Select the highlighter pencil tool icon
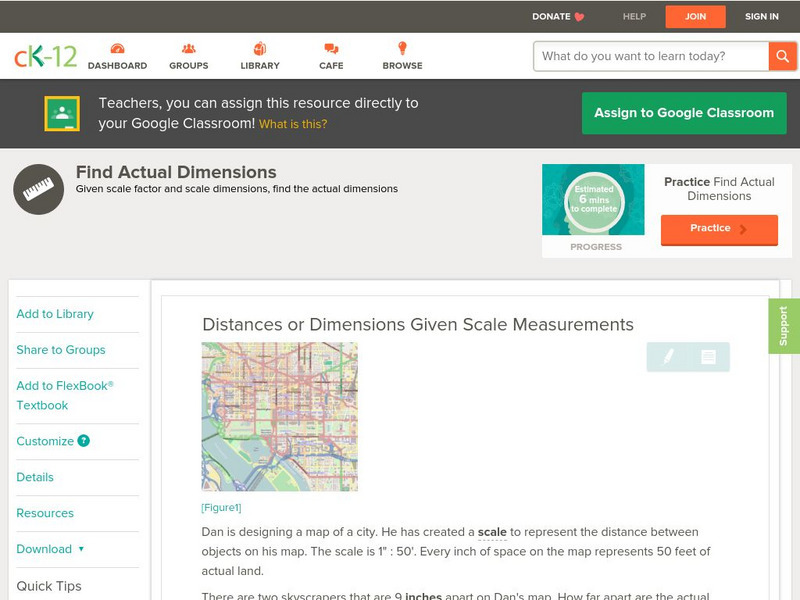The width and height of the screenshot is (800, 600). tap(668, 357)
